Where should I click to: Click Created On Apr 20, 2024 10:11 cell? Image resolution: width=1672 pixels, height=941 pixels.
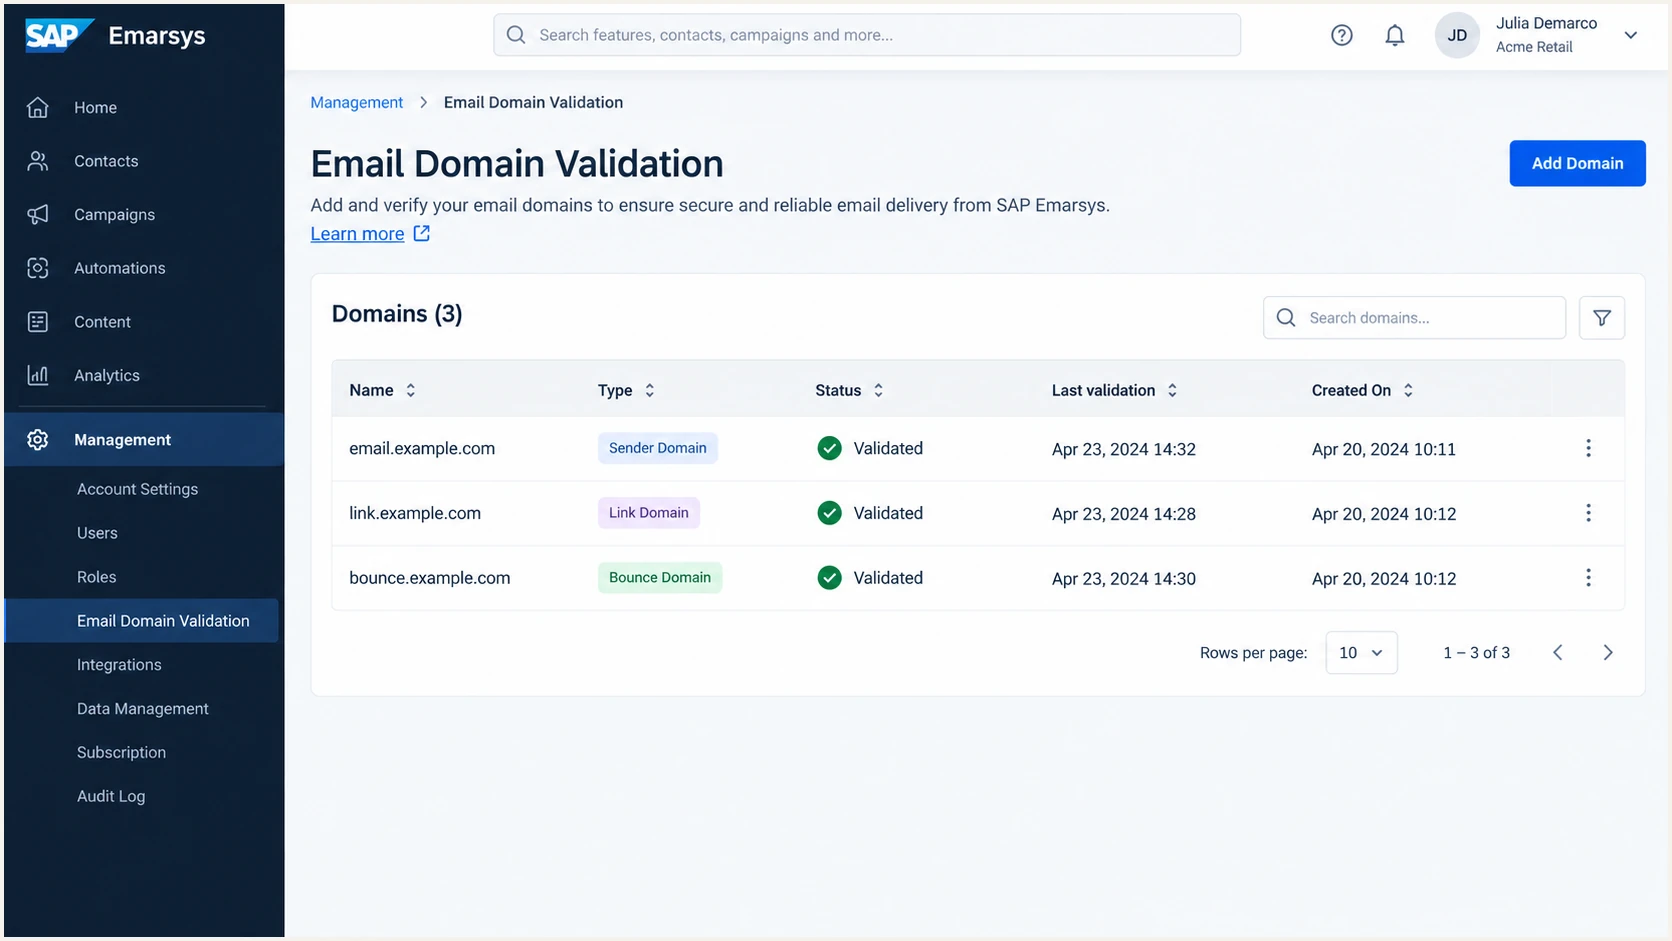[1384, 449]
